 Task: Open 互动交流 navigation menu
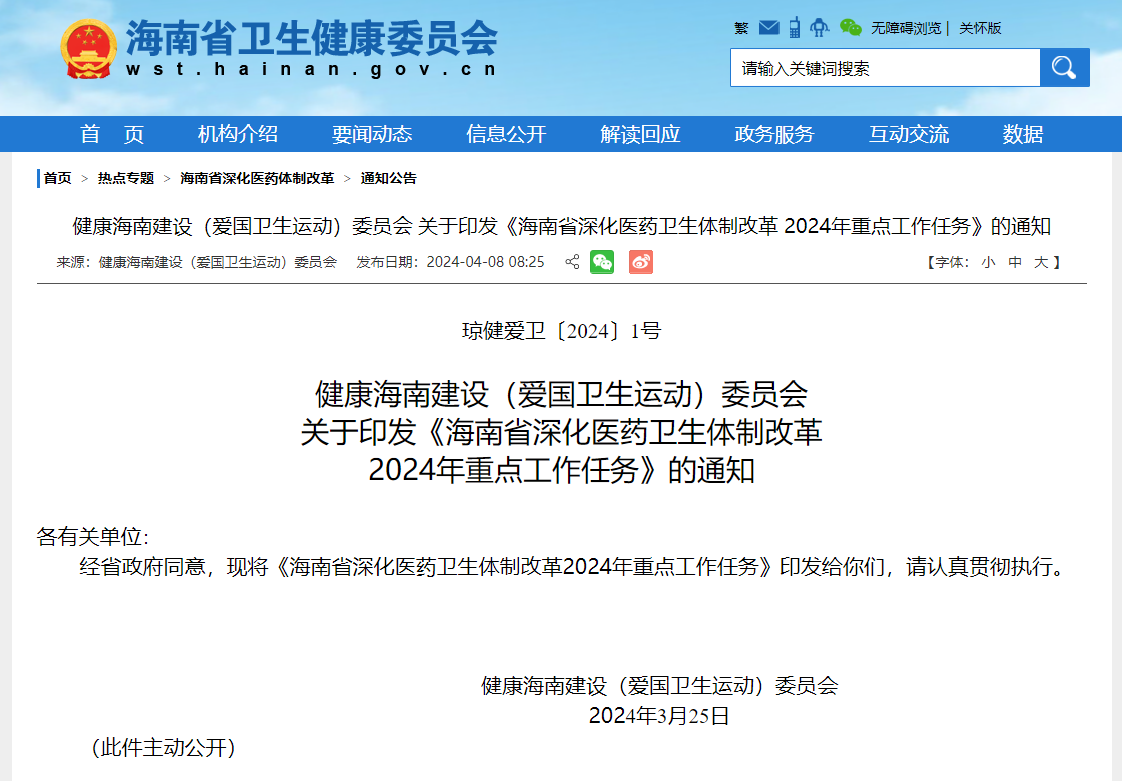[x=909, y=134]
